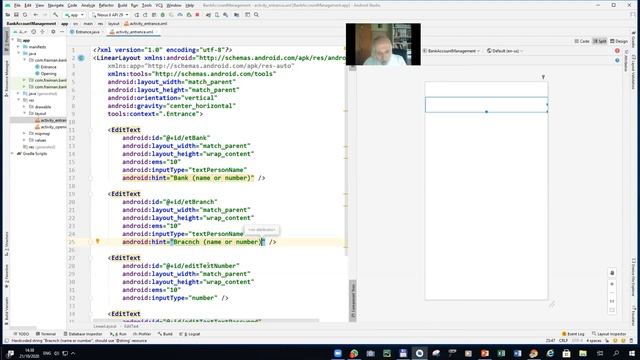Open the Event Log
Image resolution: width=640 pixels, height=360 pixels.
coord(573,334)
